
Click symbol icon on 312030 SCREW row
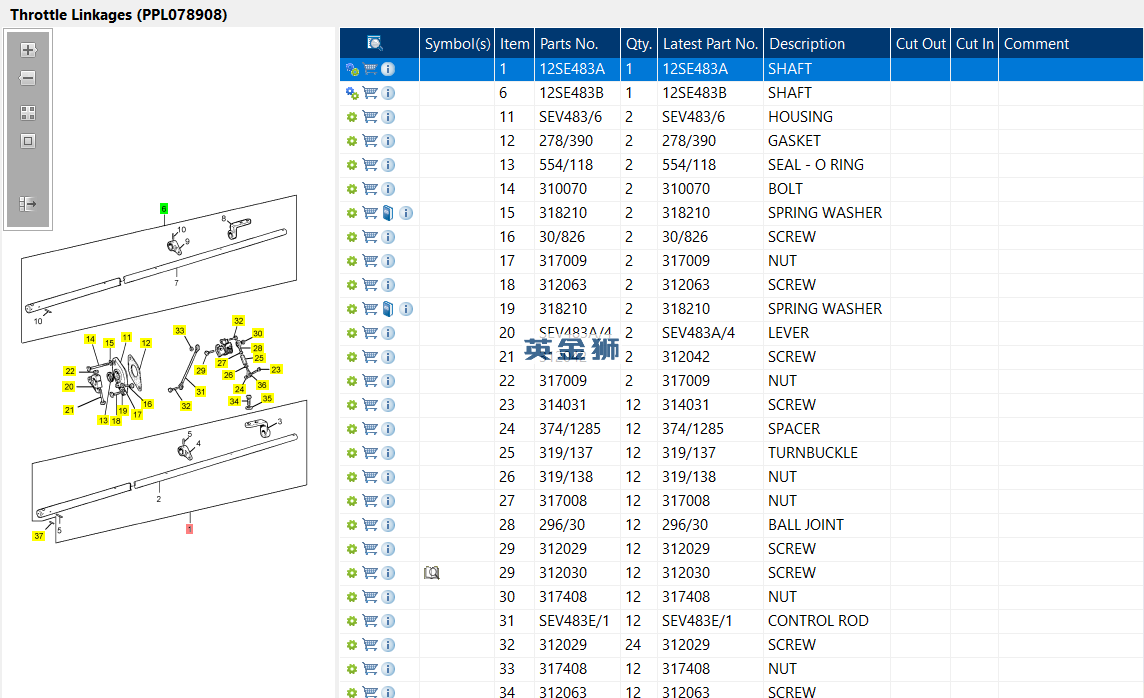click(431, 573)
